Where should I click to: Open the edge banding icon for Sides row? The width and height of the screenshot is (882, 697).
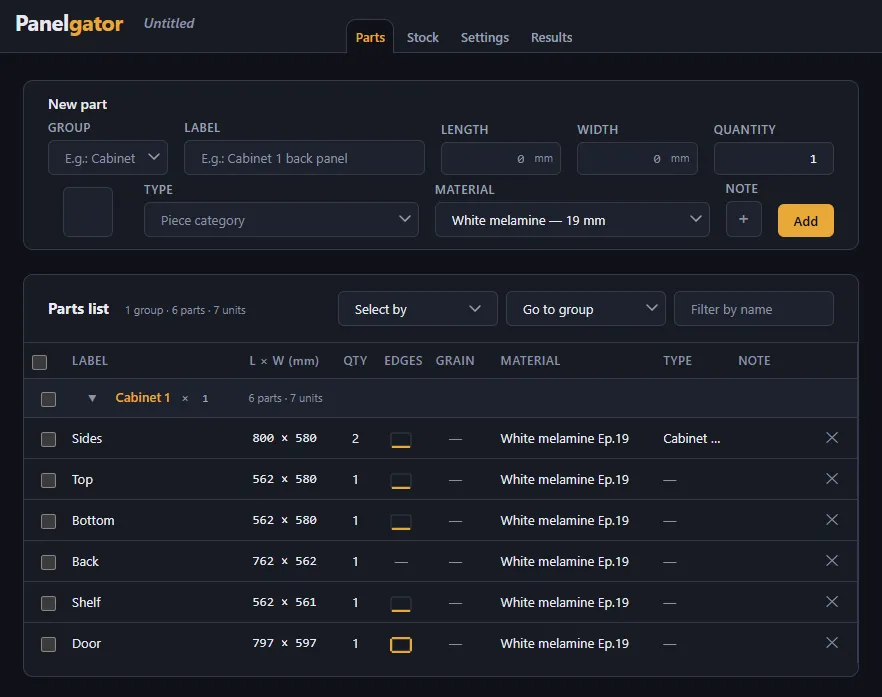tap(400, 439)
